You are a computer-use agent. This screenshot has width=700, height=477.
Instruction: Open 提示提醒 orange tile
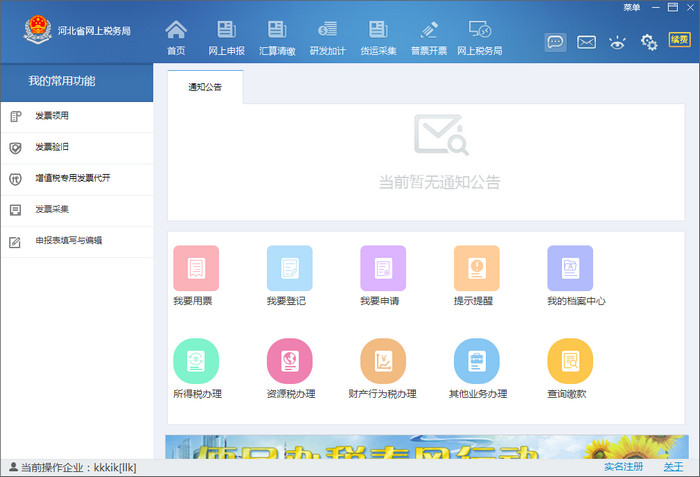[x=476, y=268]
